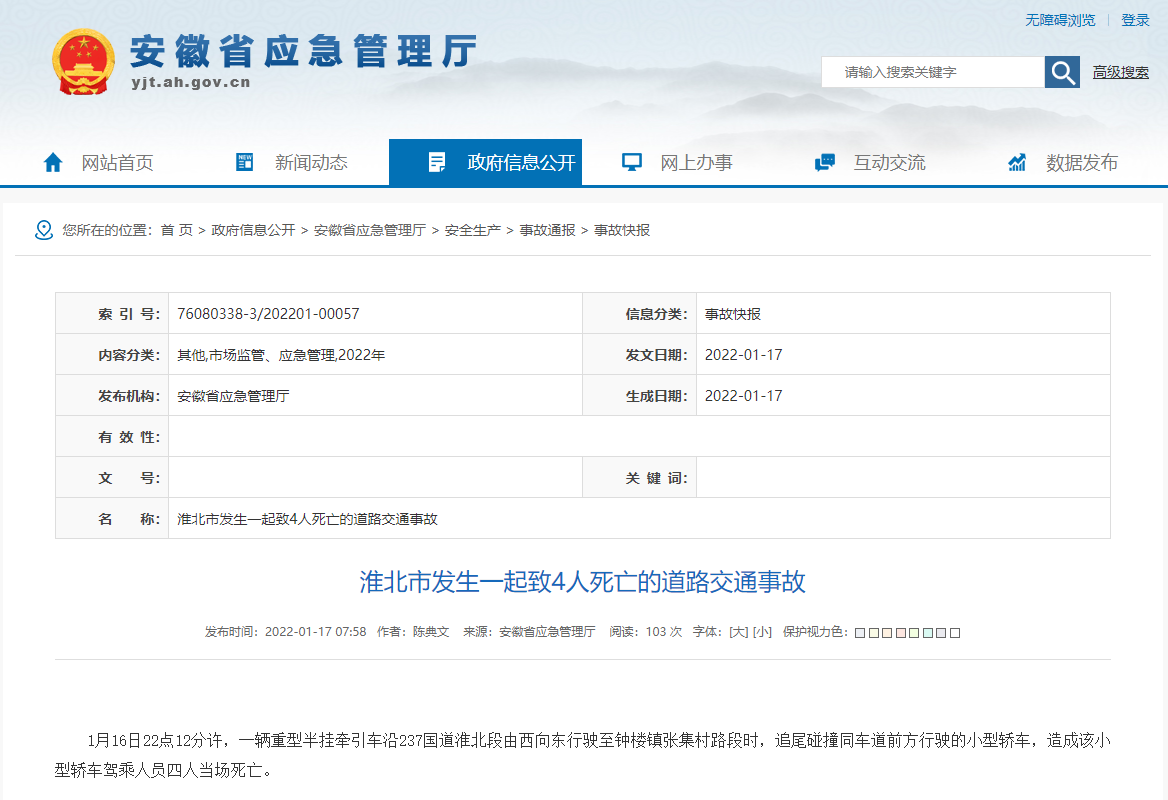Image resolution: width=1168 pixels, height=800 pixels.
Task: Click the newspaper icon beside 新闻动态
Action: [x=244, y=162]
